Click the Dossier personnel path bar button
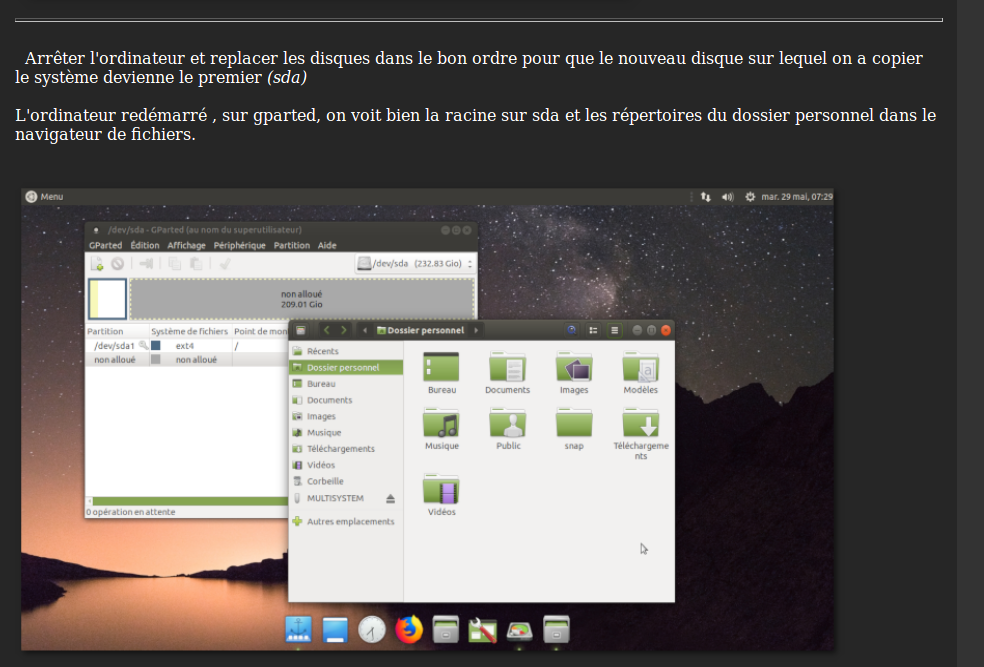 coord(420,330)
